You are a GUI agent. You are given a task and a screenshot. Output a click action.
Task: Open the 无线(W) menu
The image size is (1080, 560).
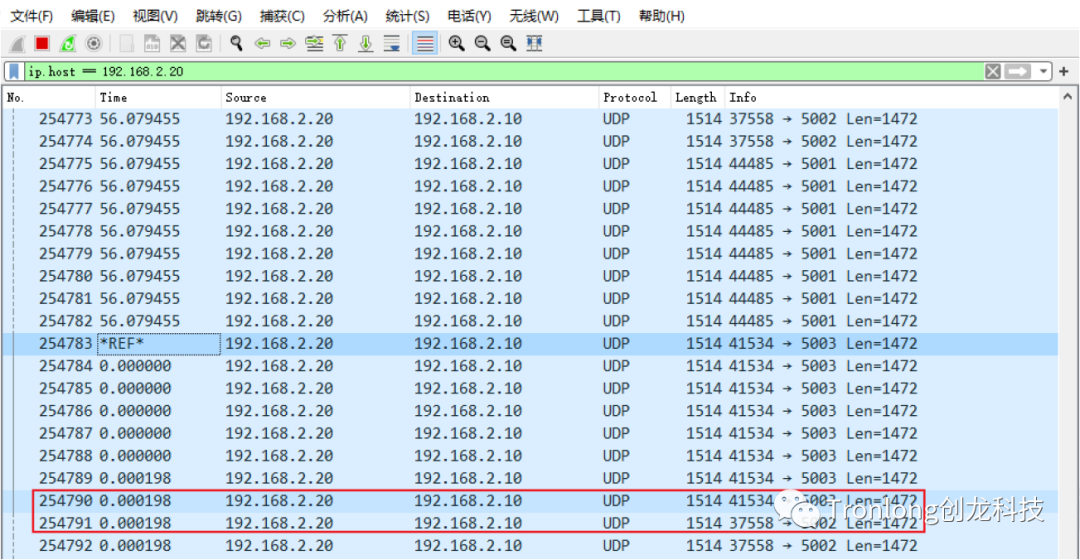click(534, 16)
